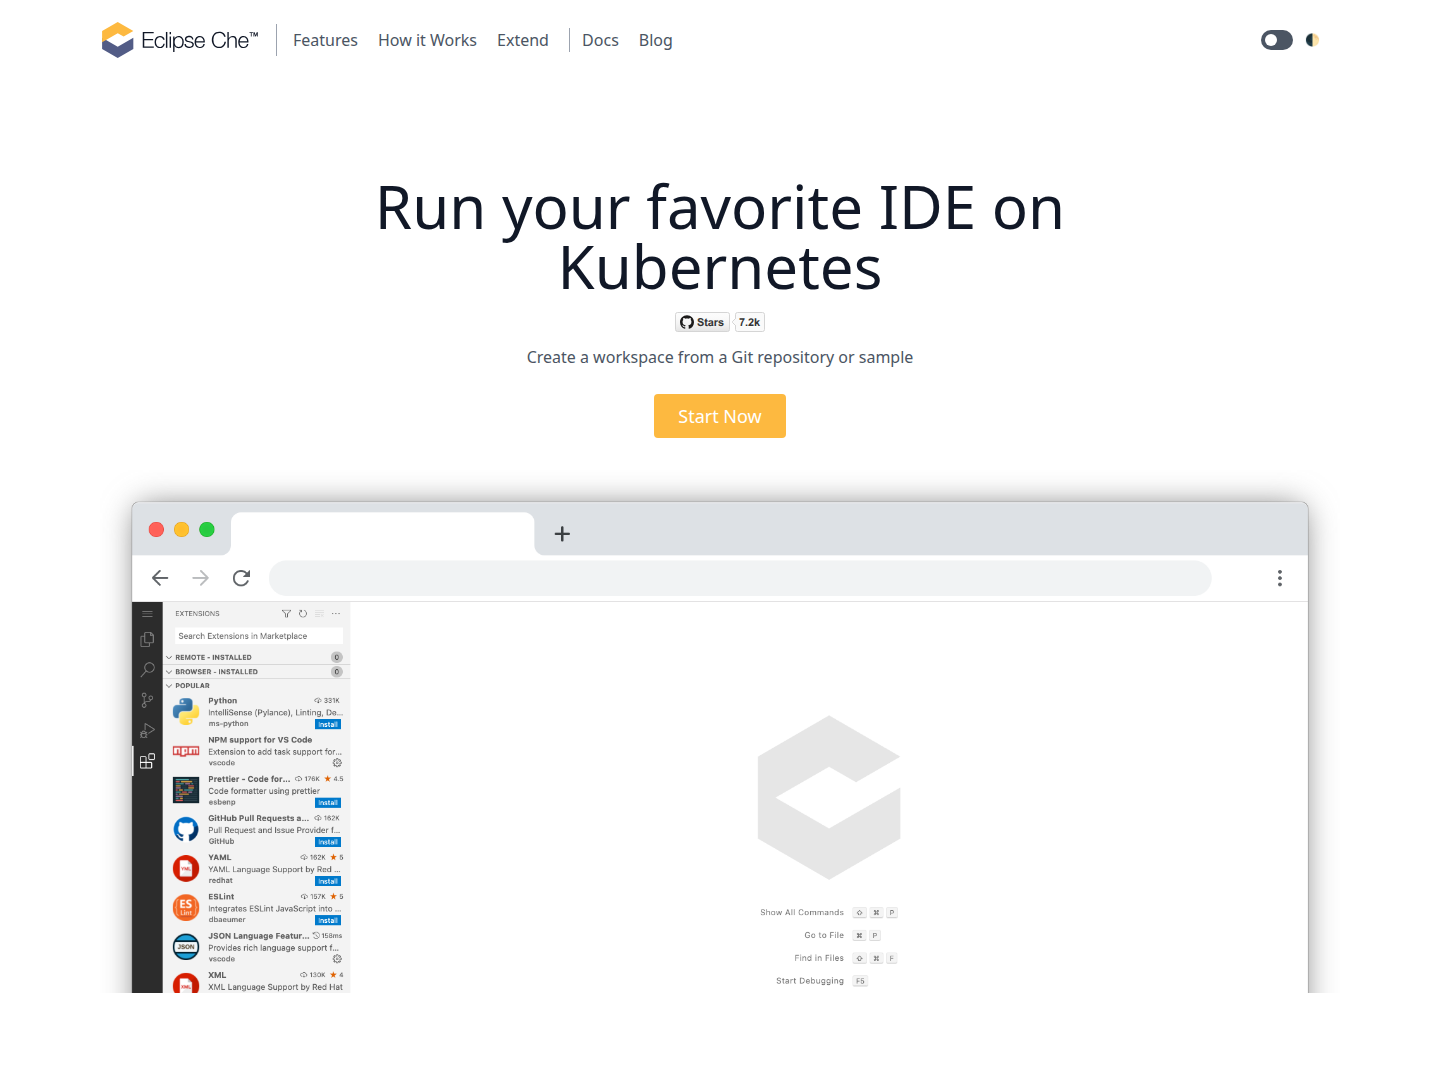
Task: Open the Run and Debug icon
Action: (x=147, y=730)
